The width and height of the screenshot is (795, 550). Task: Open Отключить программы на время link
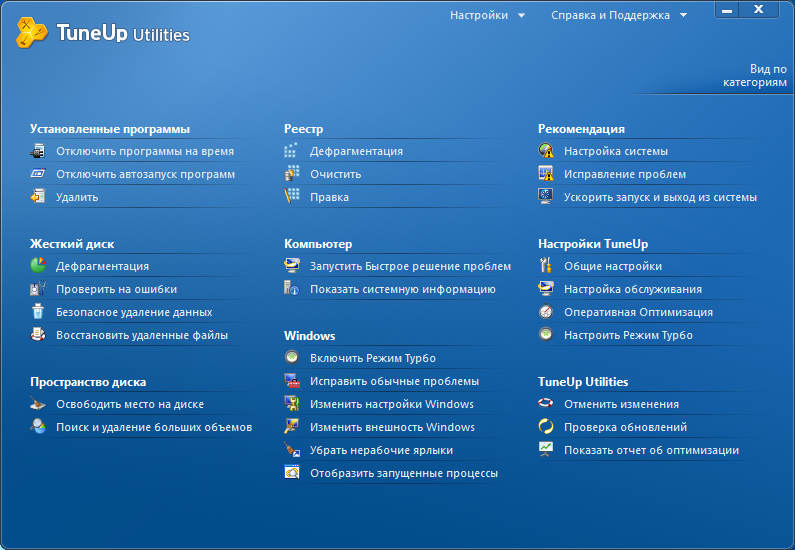coord(145,151)
